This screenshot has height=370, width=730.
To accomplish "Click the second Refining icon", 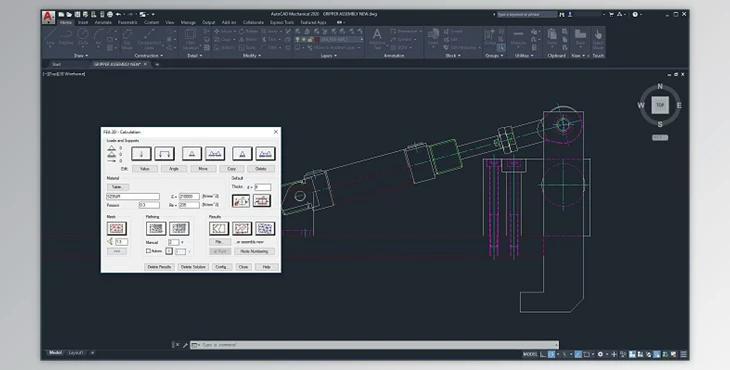I will tap(179, 229).
